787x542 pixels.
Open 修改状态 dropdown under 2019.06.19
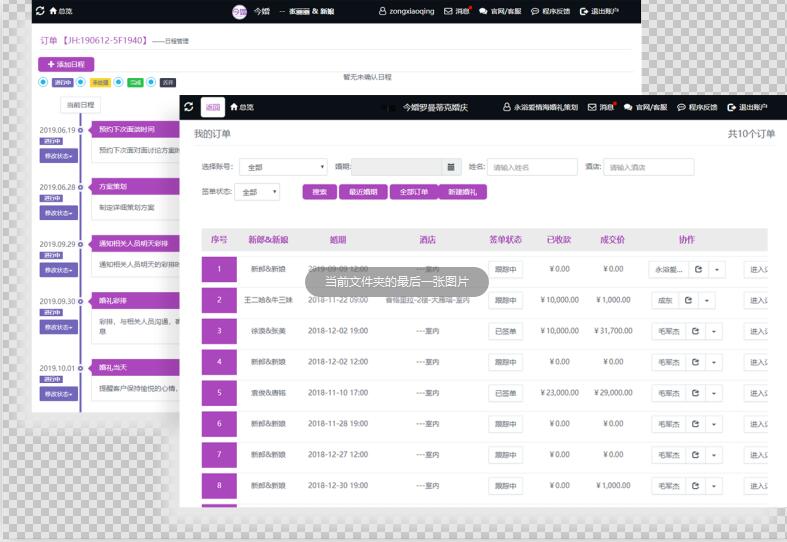[x=59, y=156]
